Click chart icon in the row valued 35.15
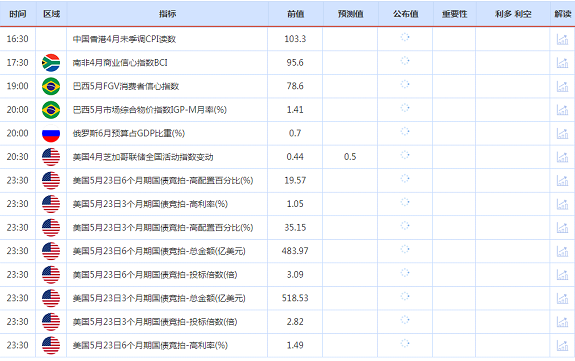Viewport: 575px width, 361px height. (562, 227)
